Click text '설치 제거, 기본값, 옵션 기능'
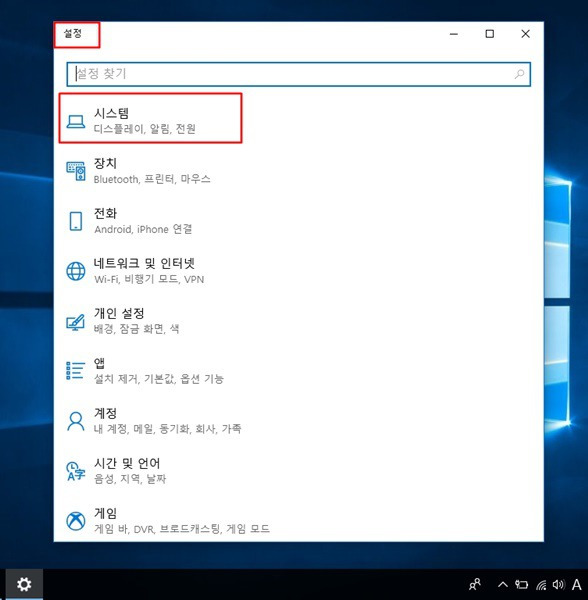Viewport: 588px width, 600px height. (x=159, y=379)
